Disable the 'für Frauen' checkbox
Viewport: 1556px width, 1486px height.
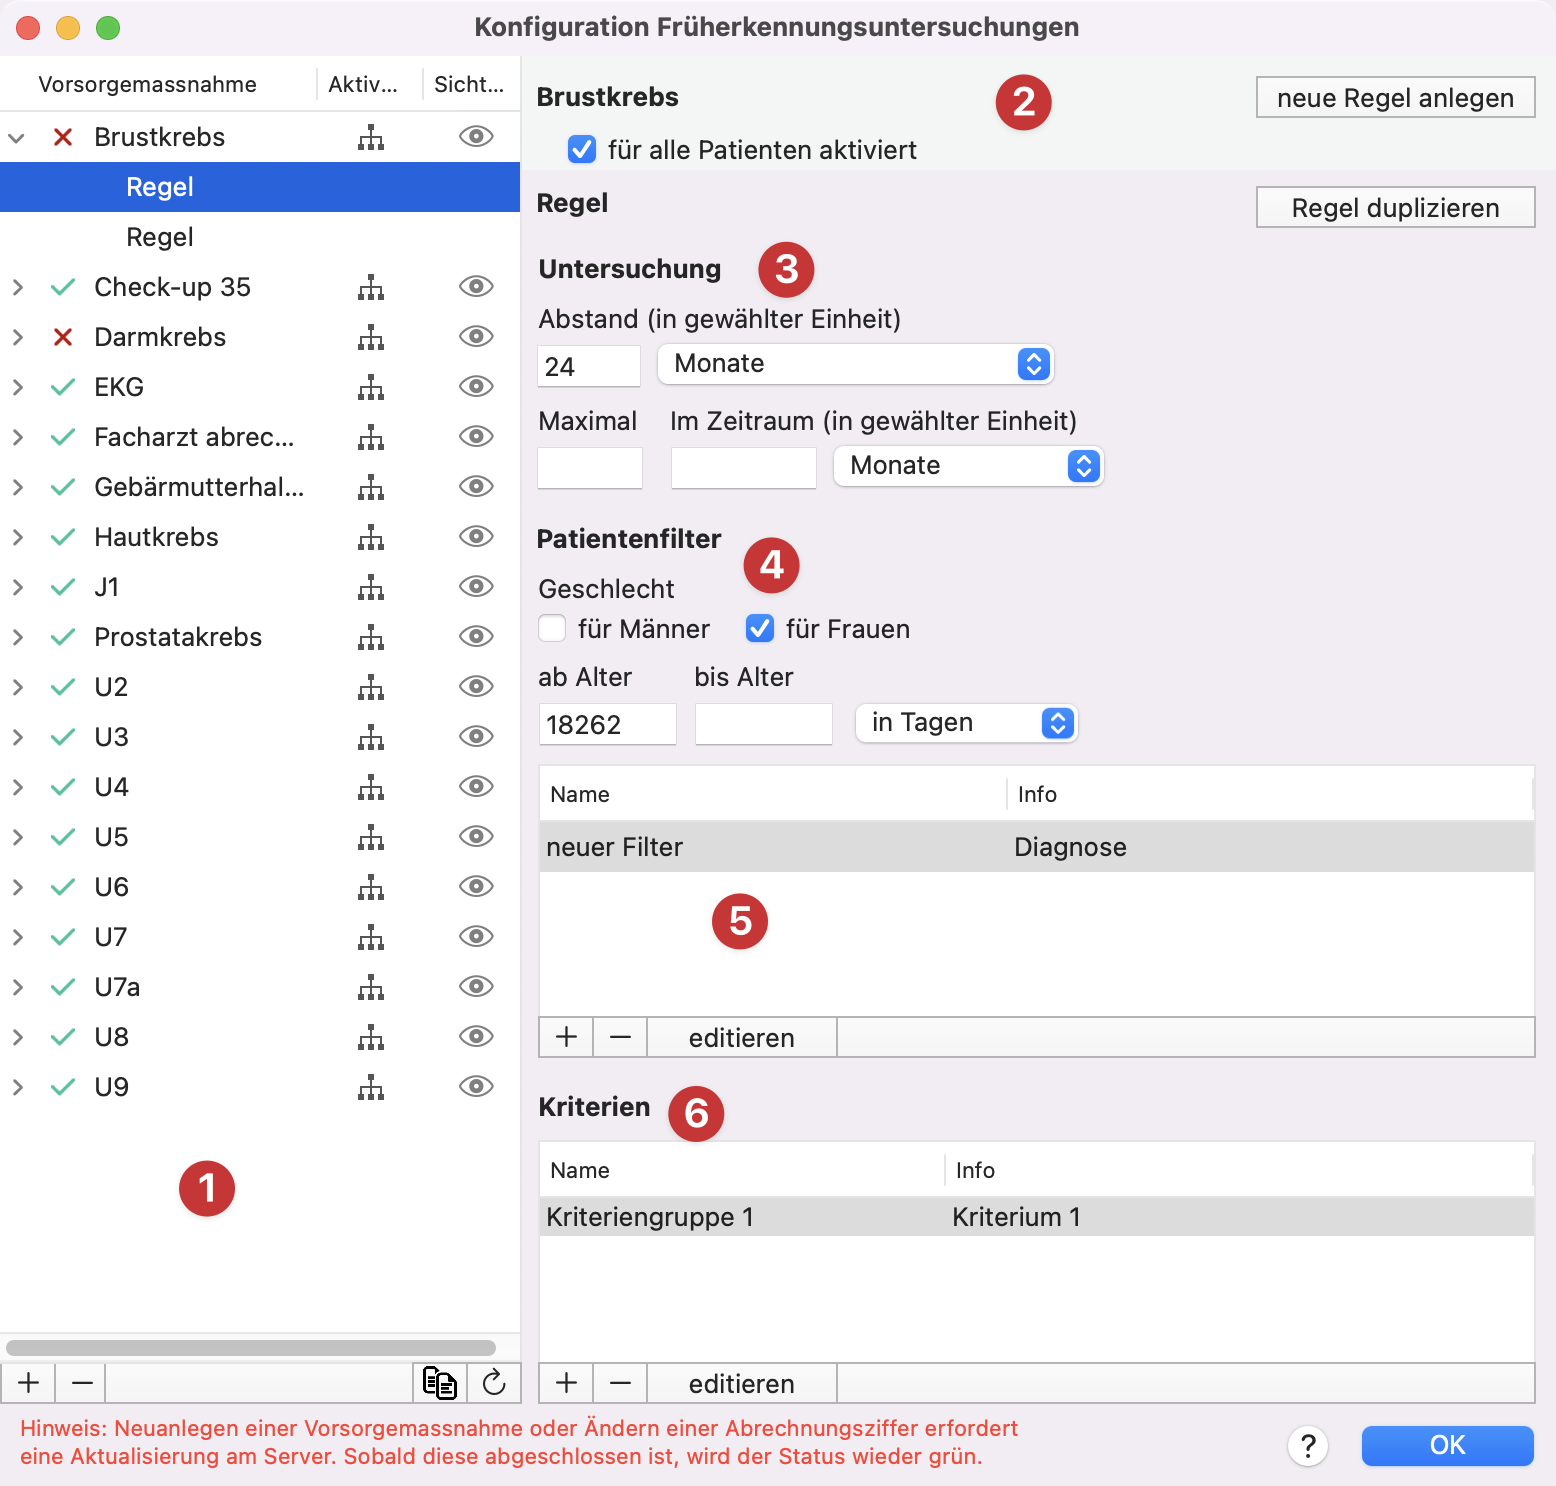tap(760, 628)
